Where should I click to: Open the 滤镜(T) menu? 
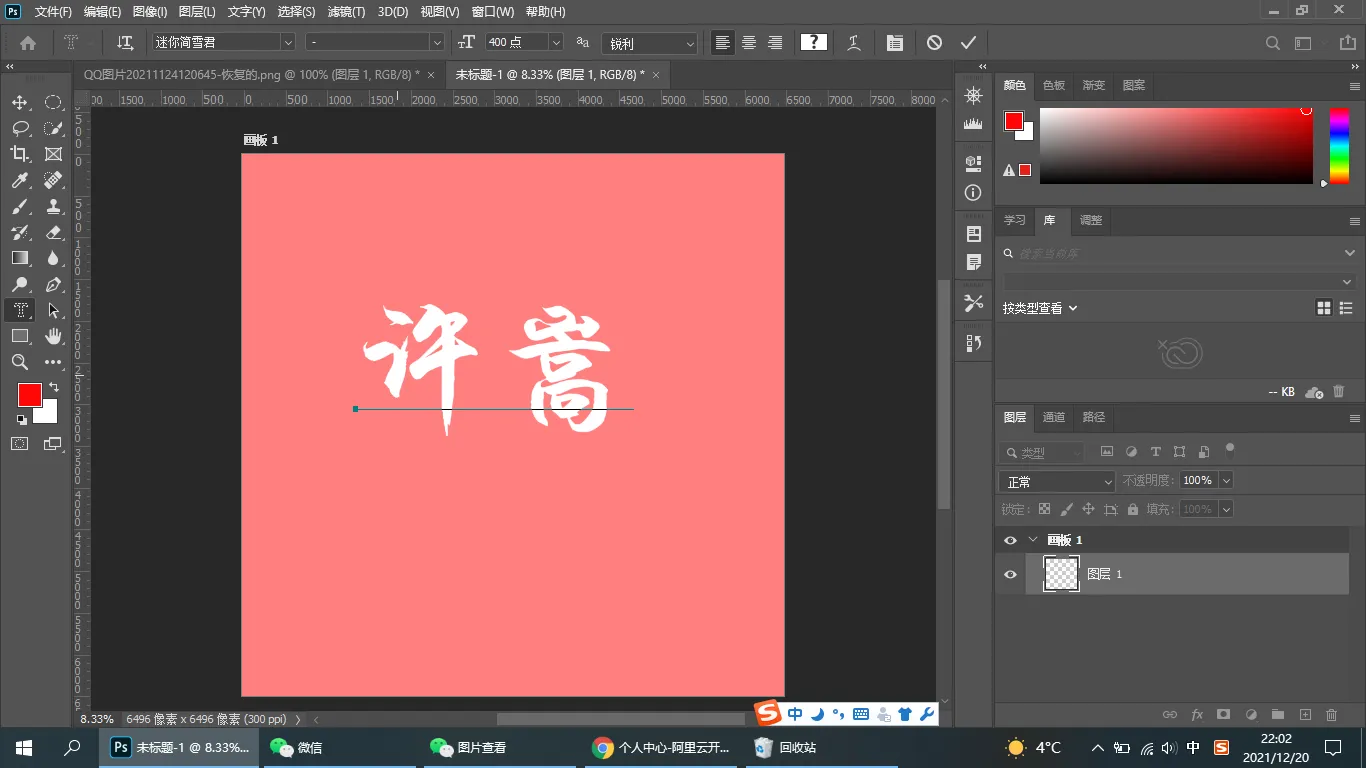346,12
